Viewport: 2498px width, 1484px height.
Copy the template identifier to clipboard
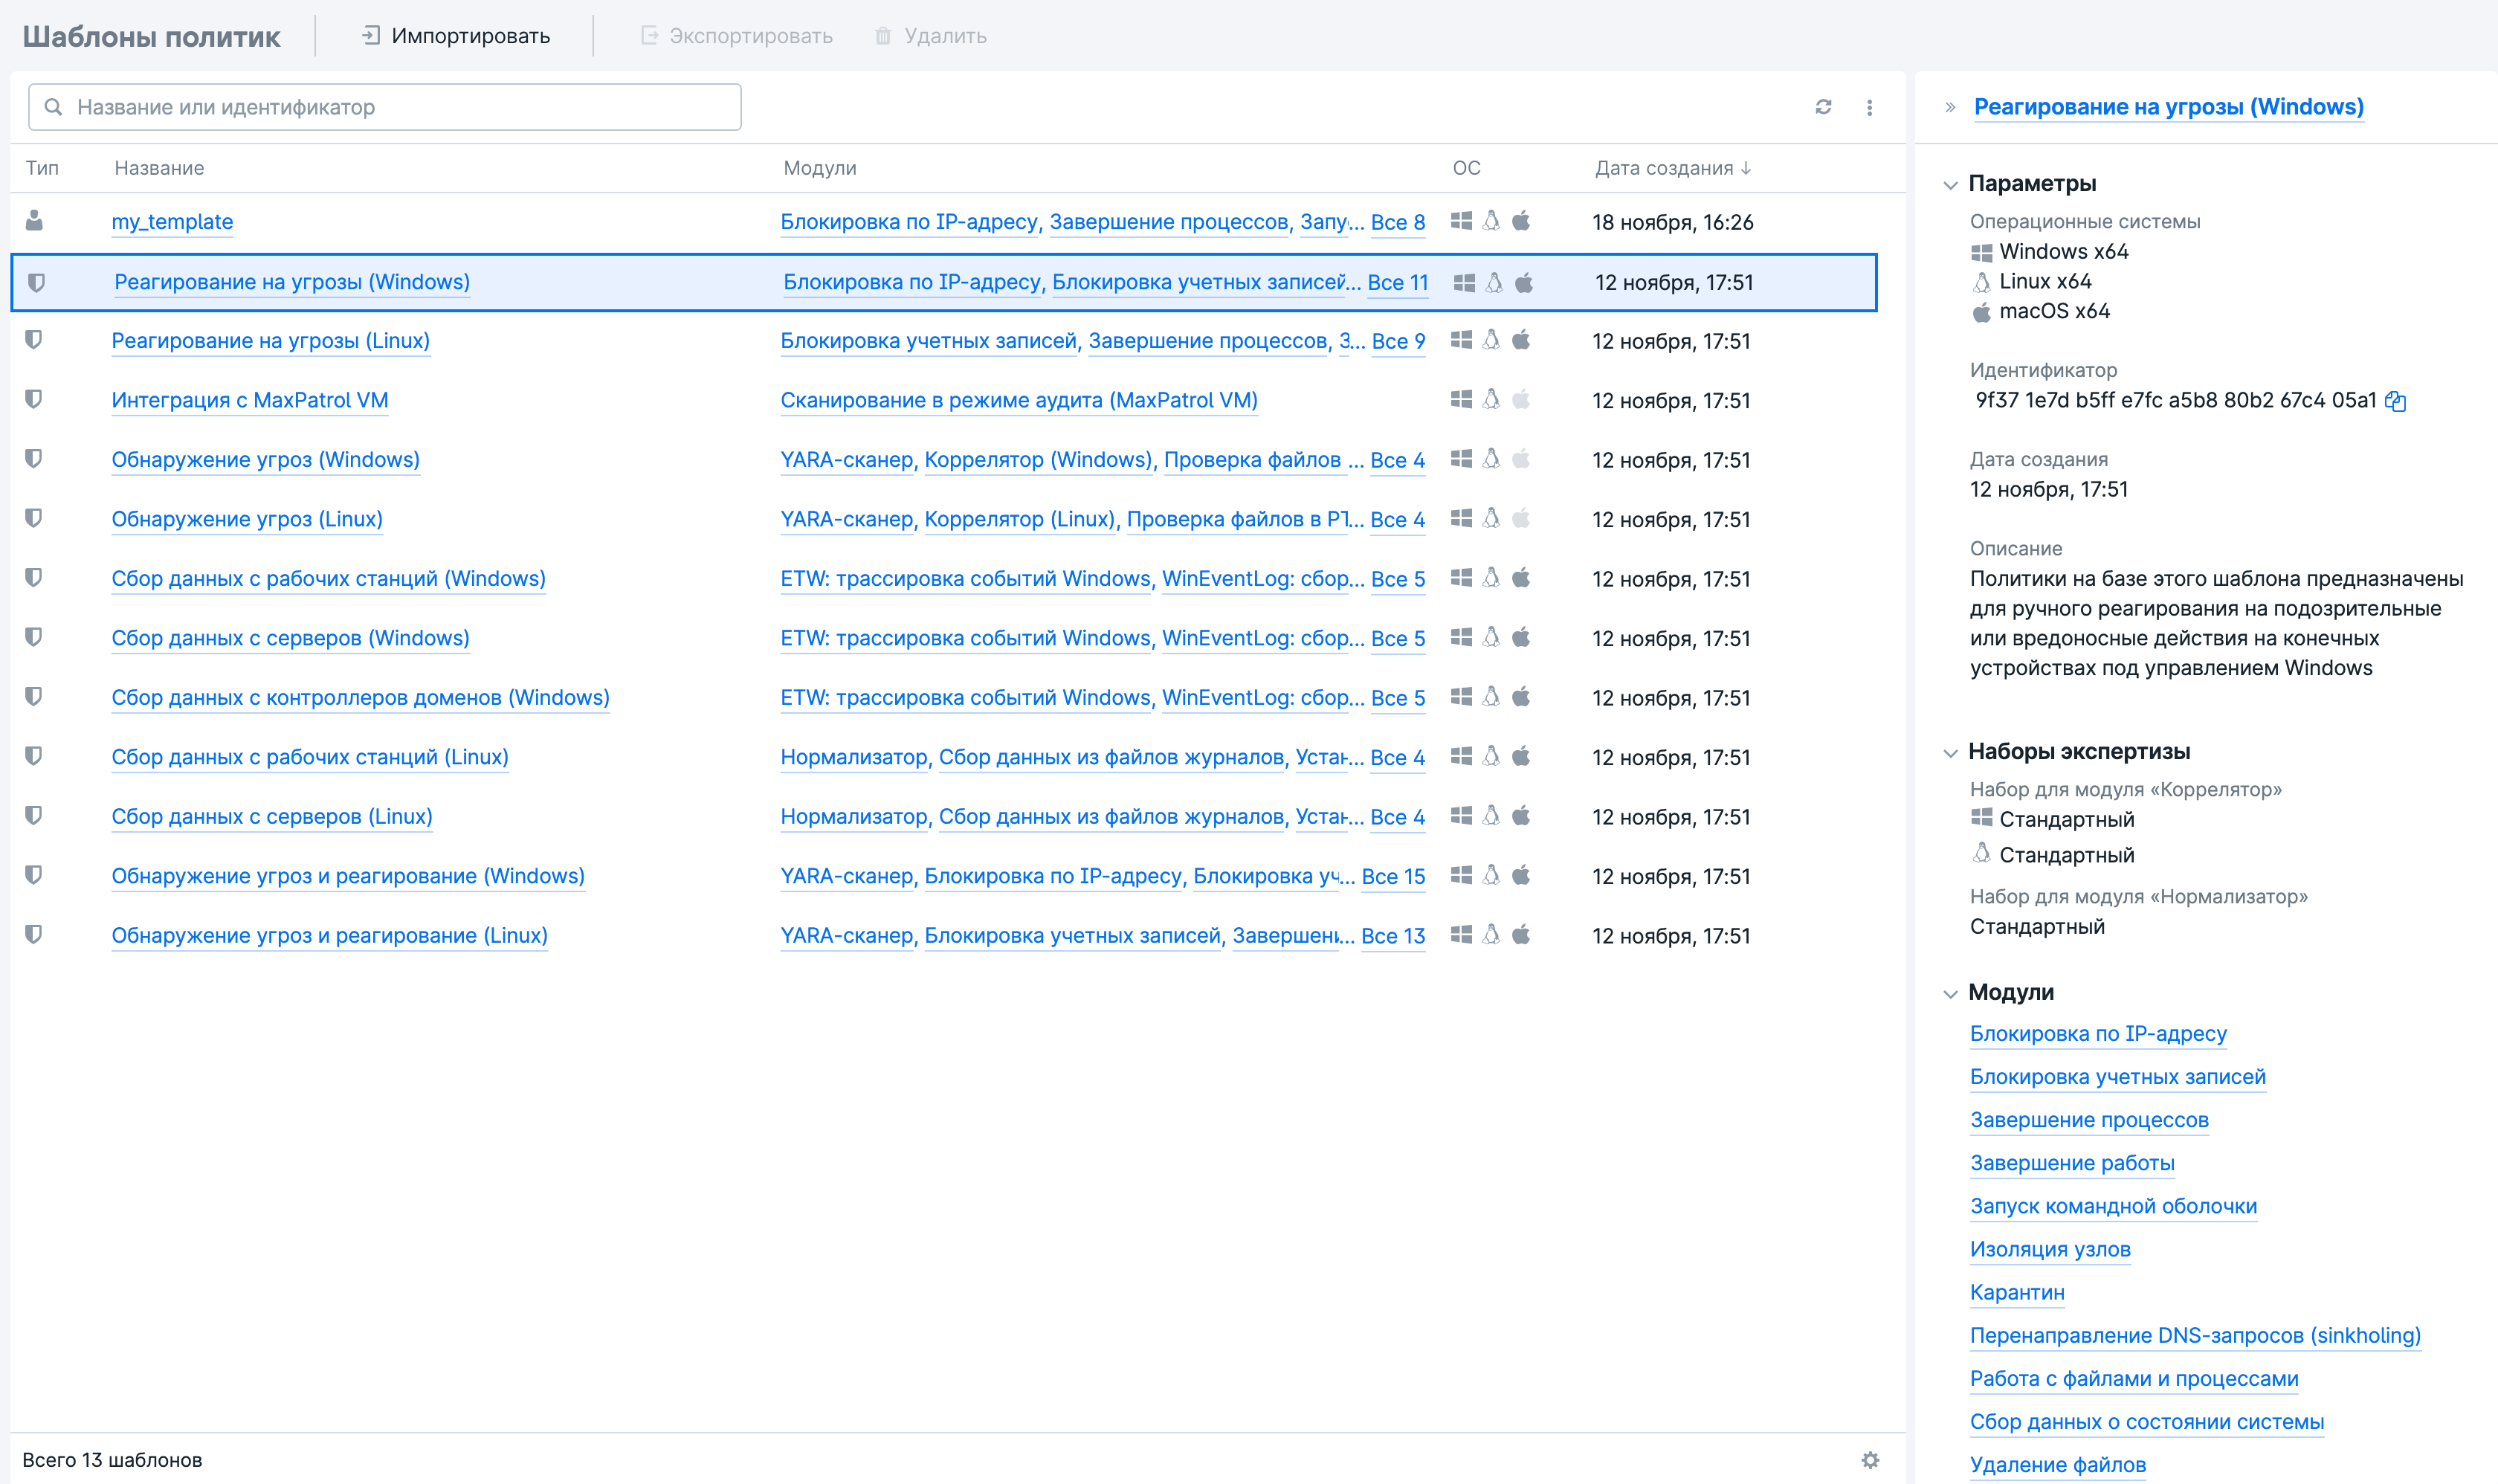click(x=2395, y=401)
